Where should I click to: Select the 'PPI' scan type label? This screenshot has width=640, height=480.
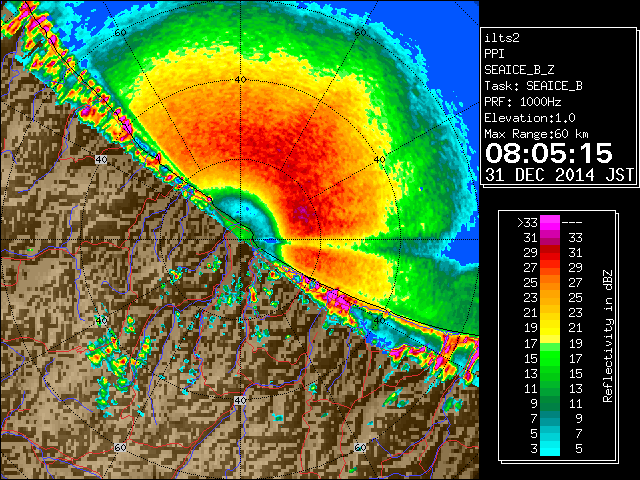point(494,54)
